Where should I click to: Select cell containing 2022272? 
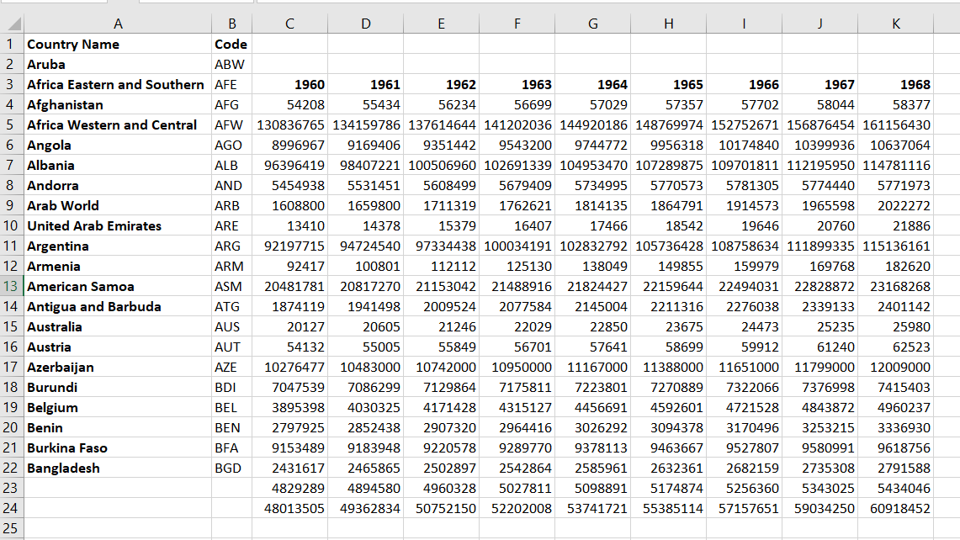tap(896, 206)
